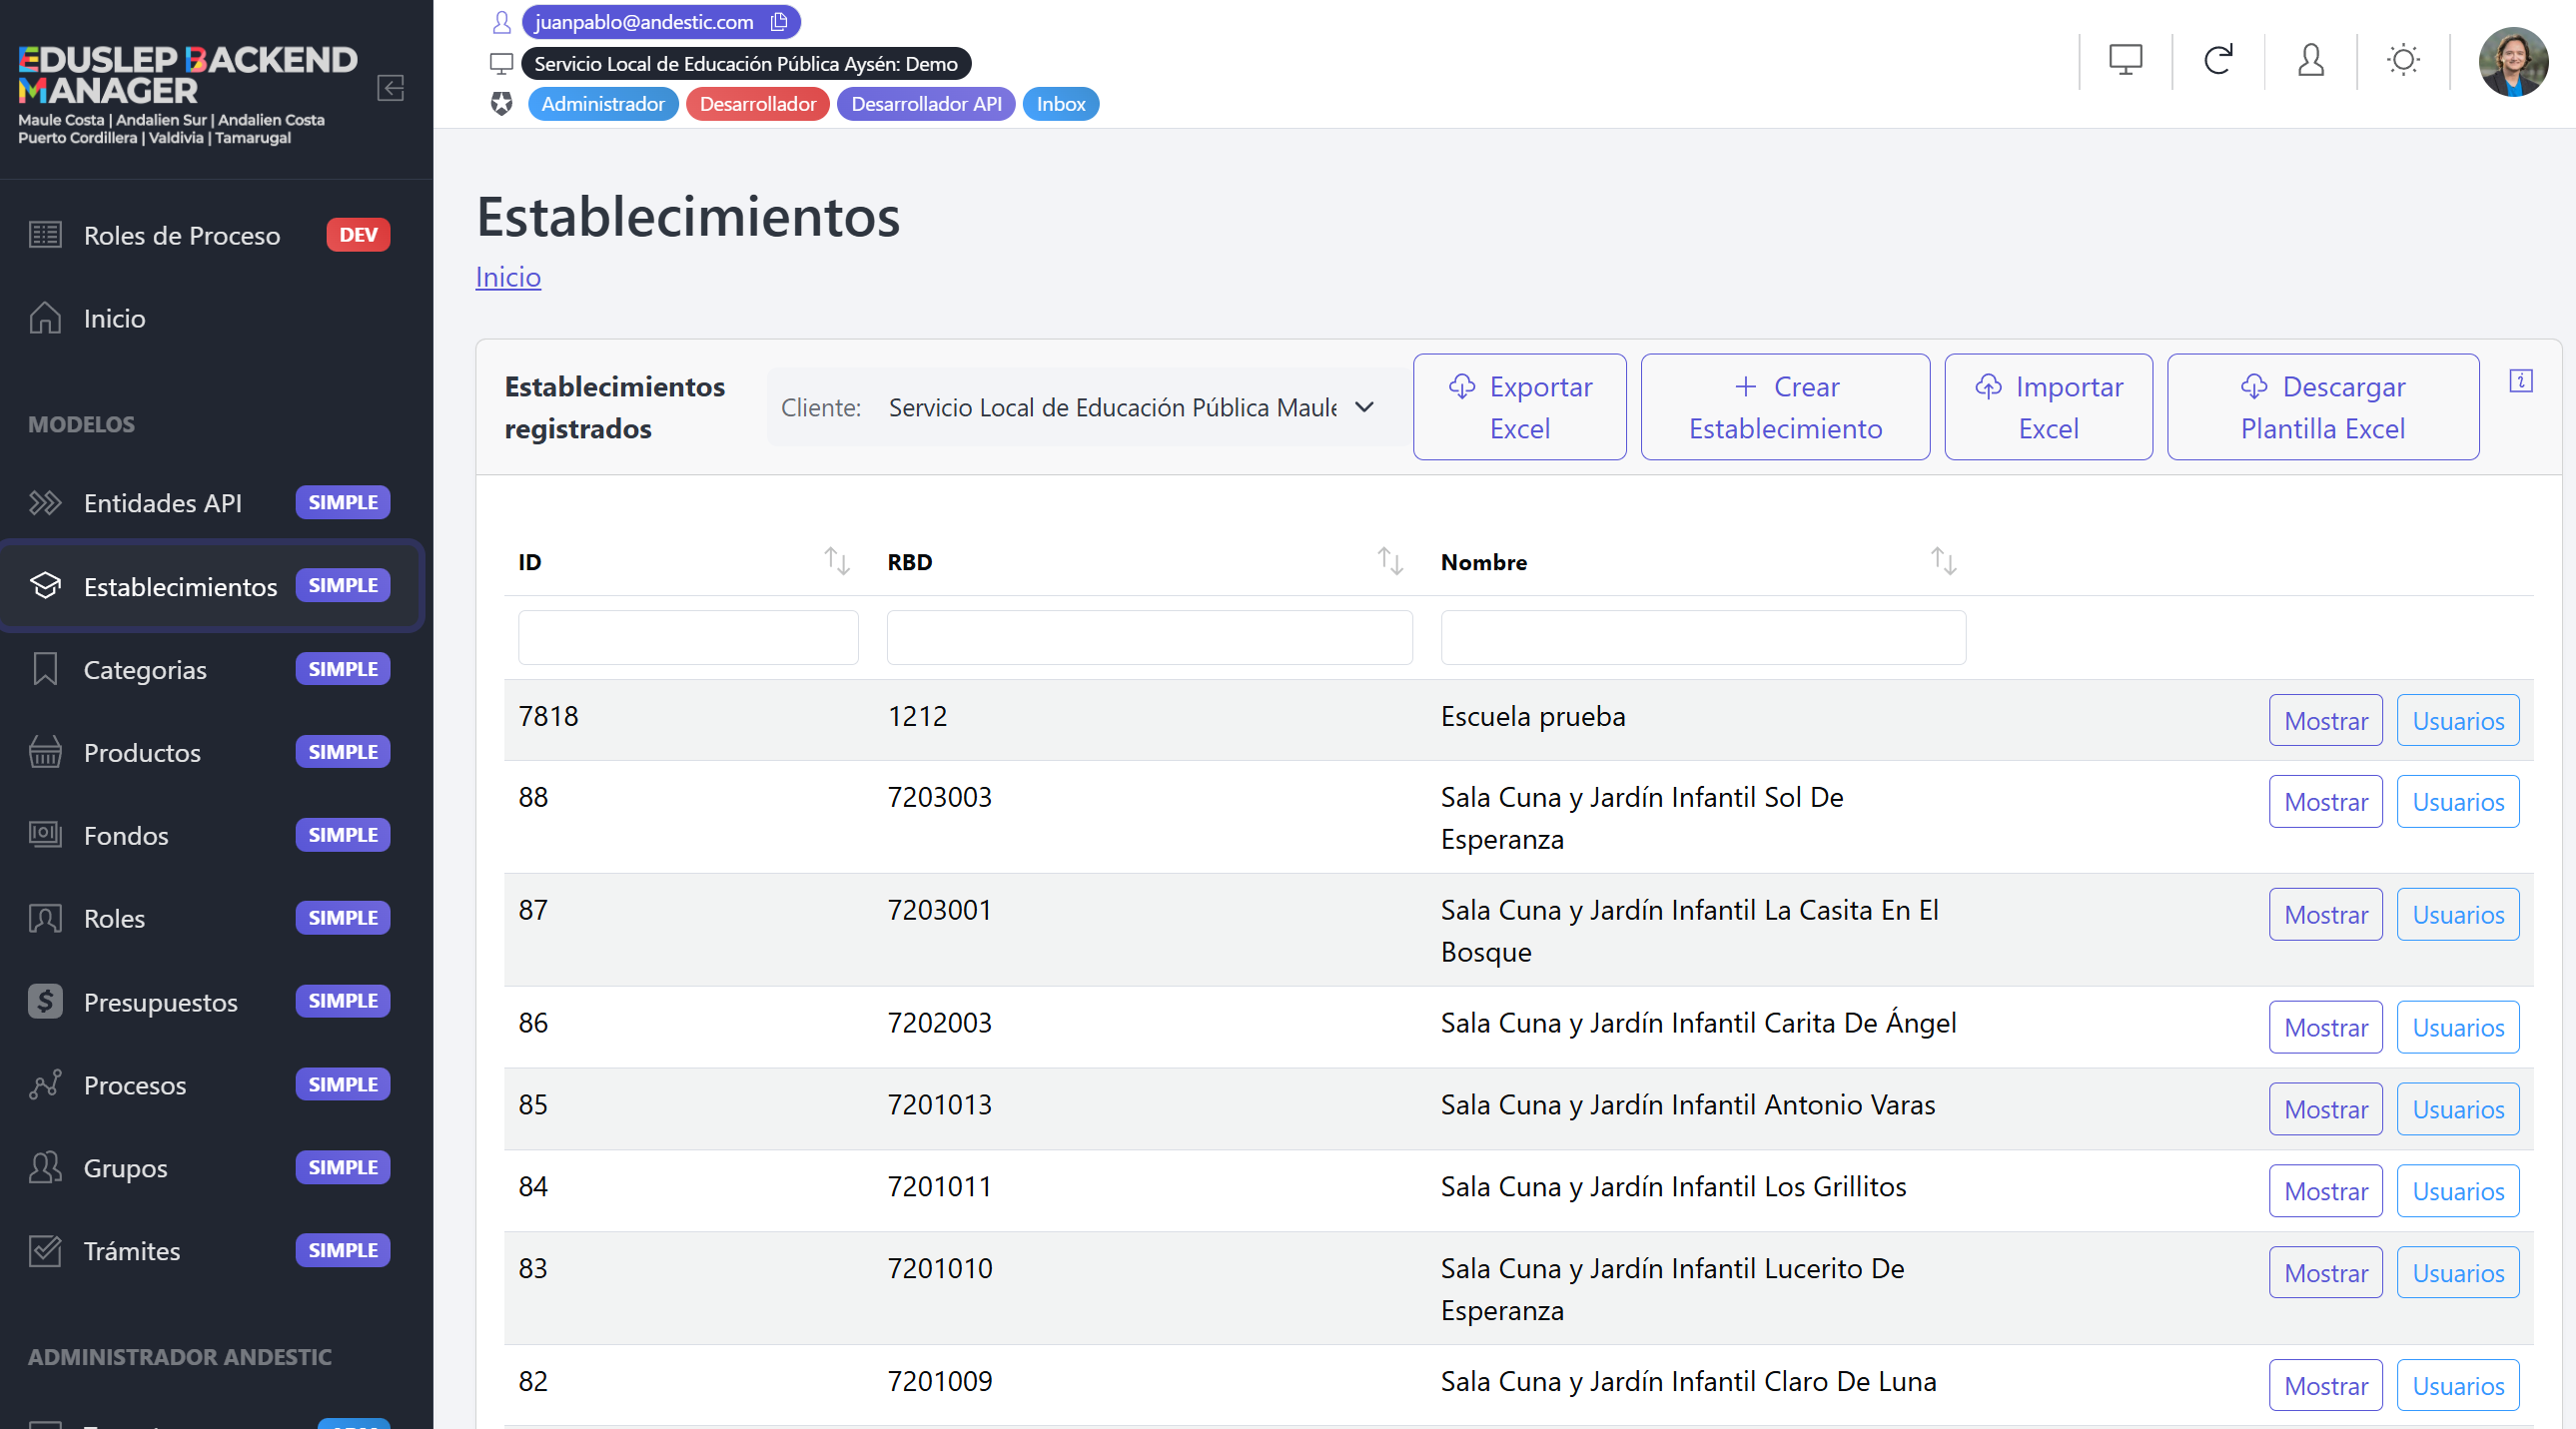Viewport: 2576px width, 1429px height.
Task: Sort the table by the RBD column
Action: coord(1389,561)
